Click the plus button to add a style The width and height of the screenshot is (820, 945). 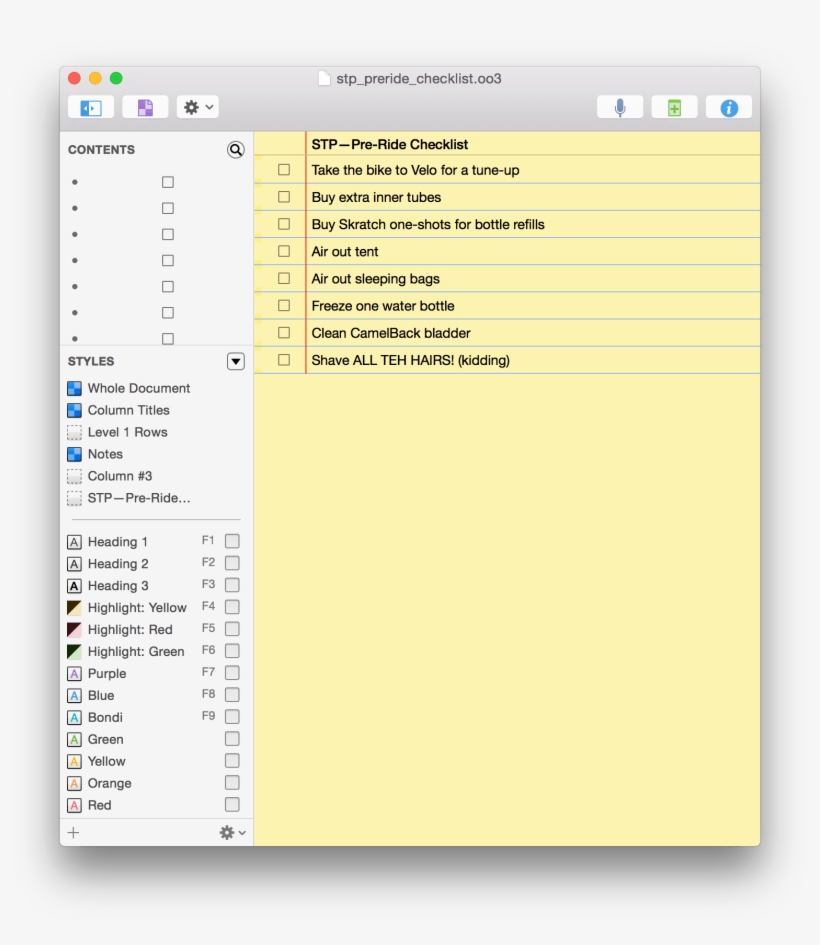coord(73,831)
